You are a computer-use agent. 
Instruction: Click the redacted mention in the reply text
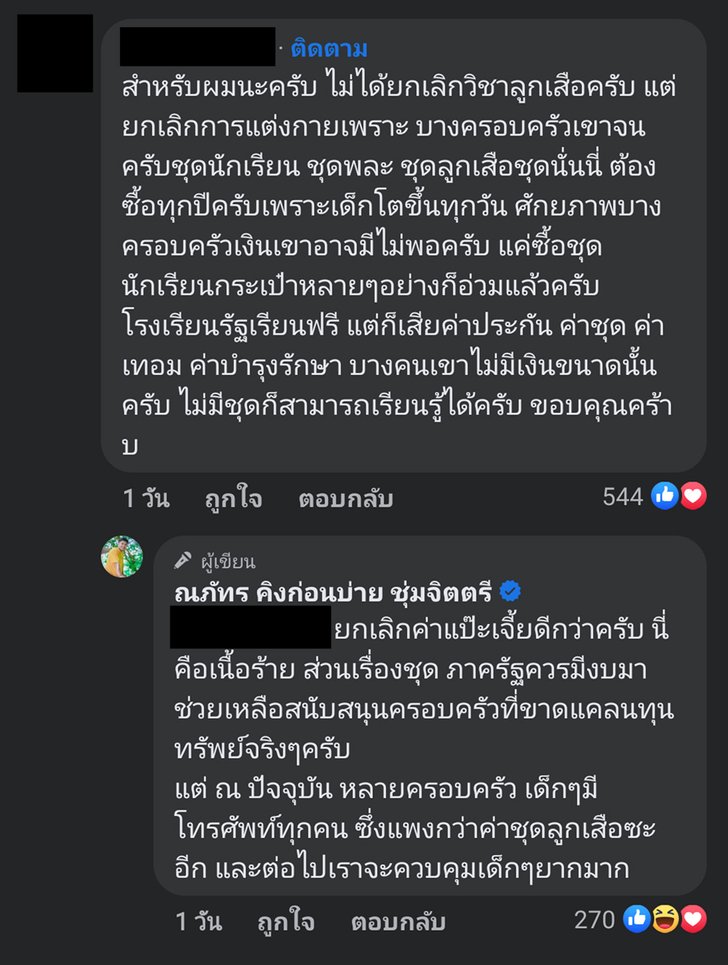pyautogui.click(x=250, y=629)
